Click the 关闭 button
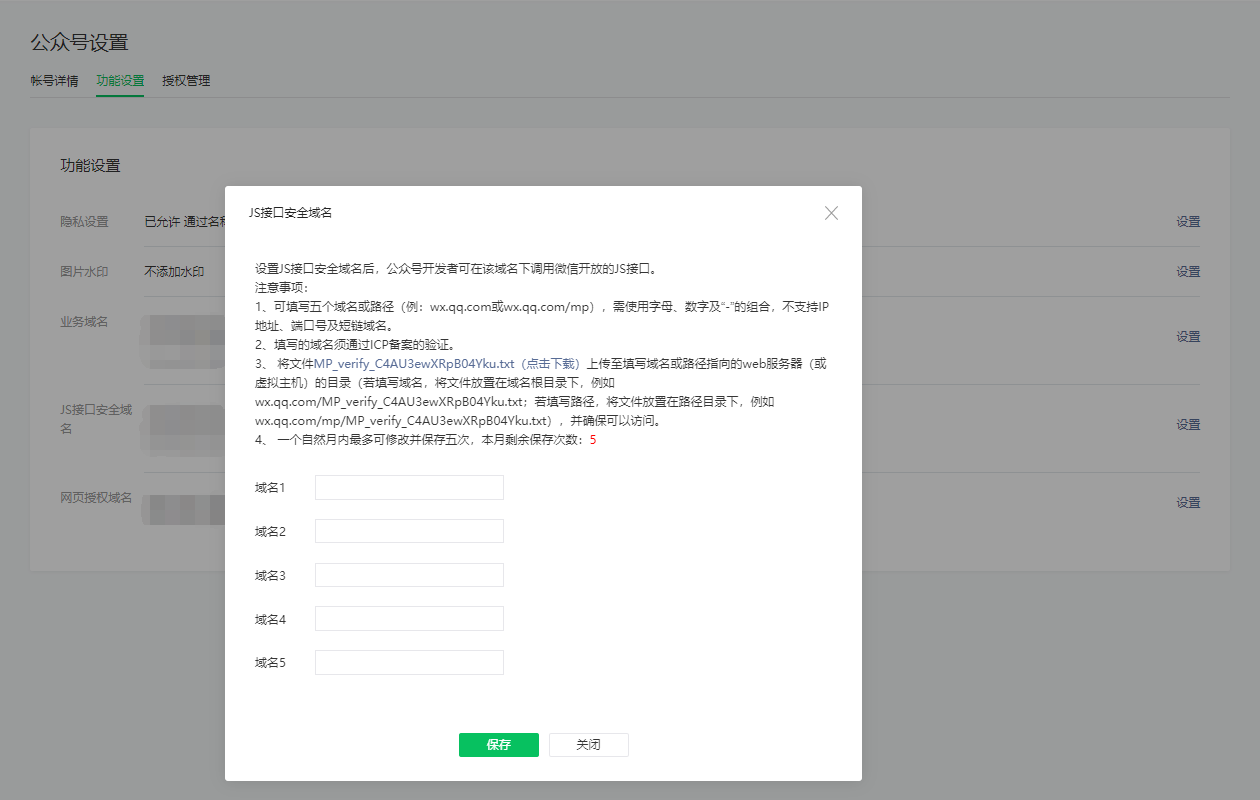Viewport: 1260px width, 800px height. point(589,745)
